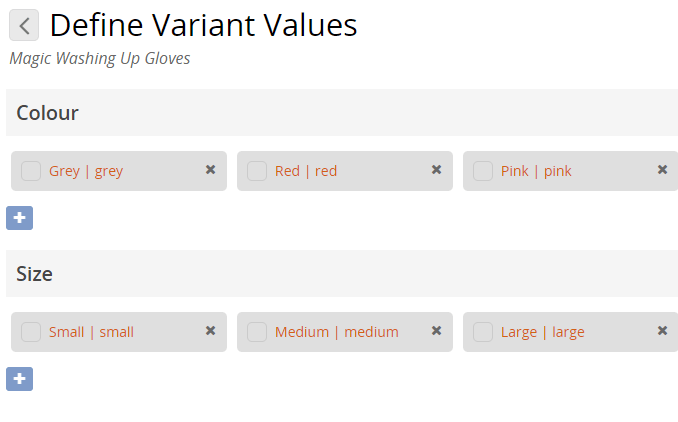Add a new Colour value with plus button

[19, 218]
